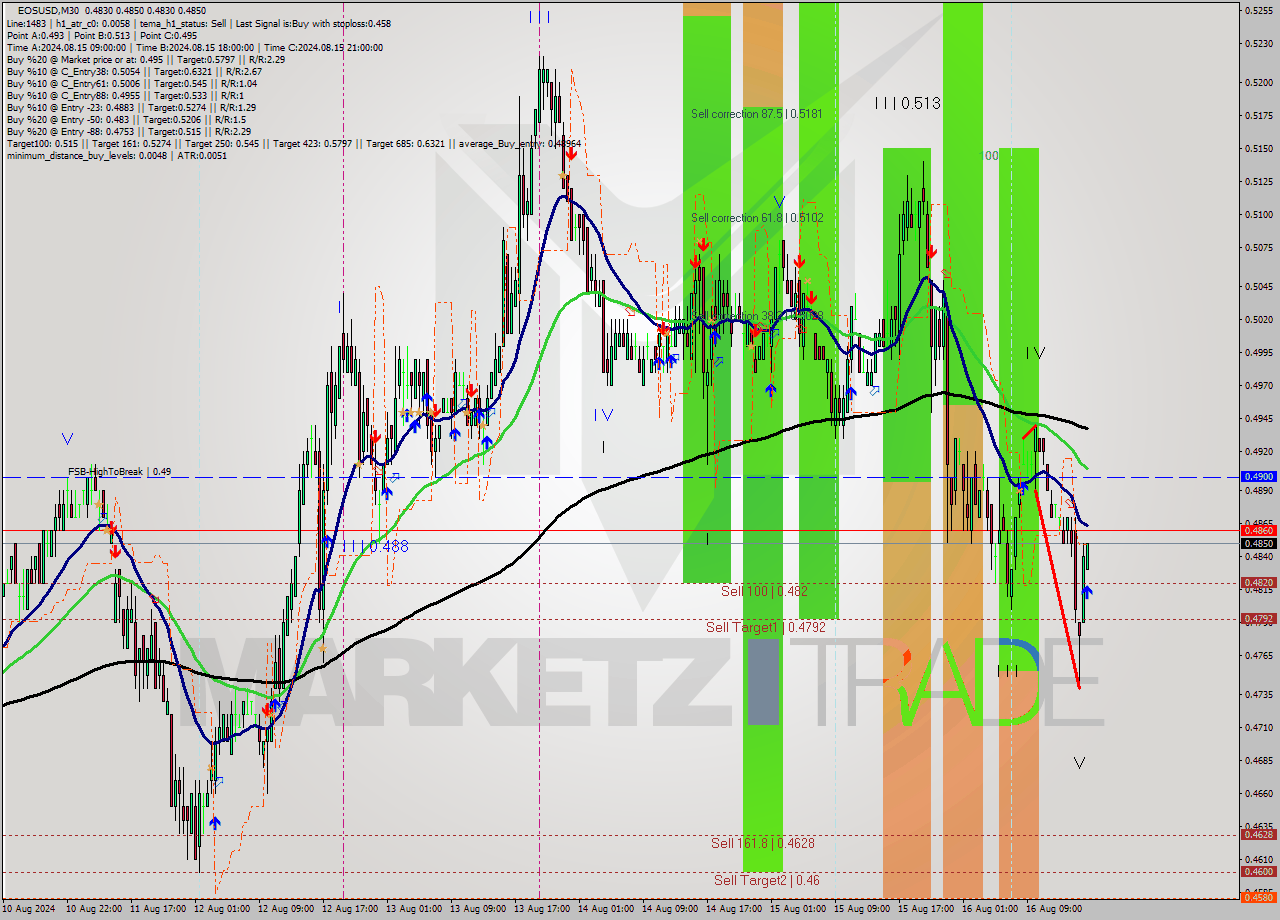Click the '10 Aug 22:00' time label
This screenshot has height=920, width=1280.
(93, 909)
